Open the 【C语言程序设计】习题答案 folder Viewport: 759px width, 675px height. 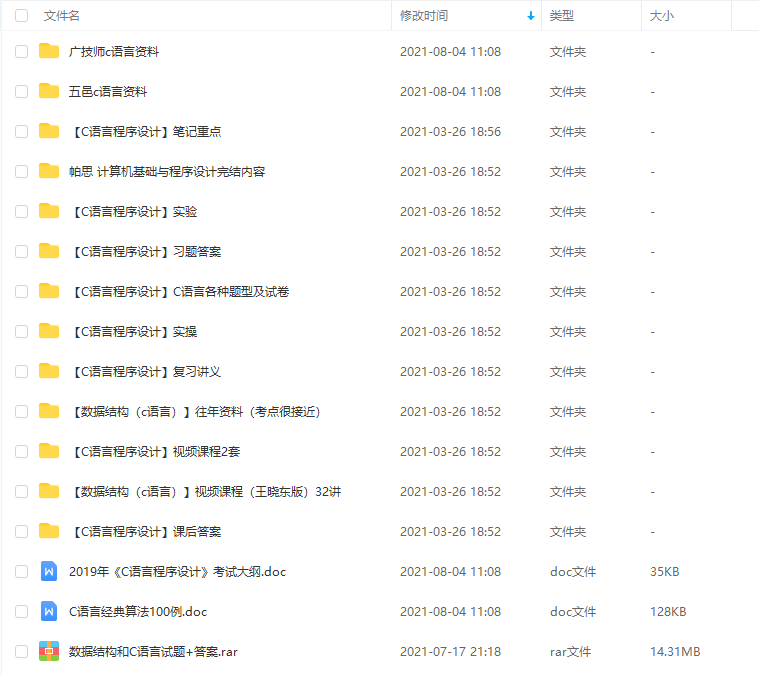(x=147, y=252)
